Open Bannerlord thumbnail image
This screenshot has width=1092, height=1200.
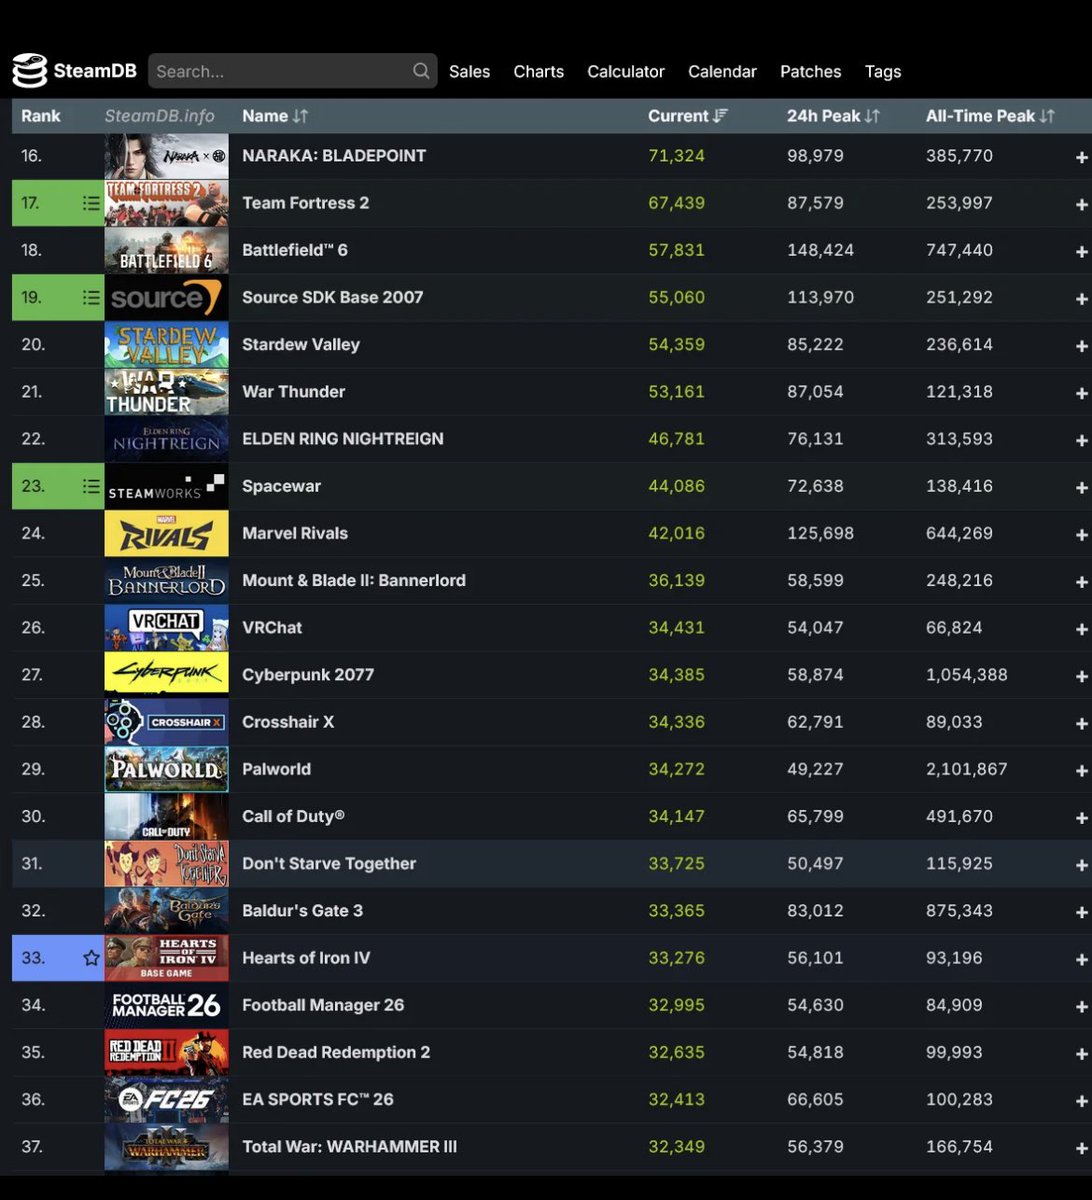point(166,580)
